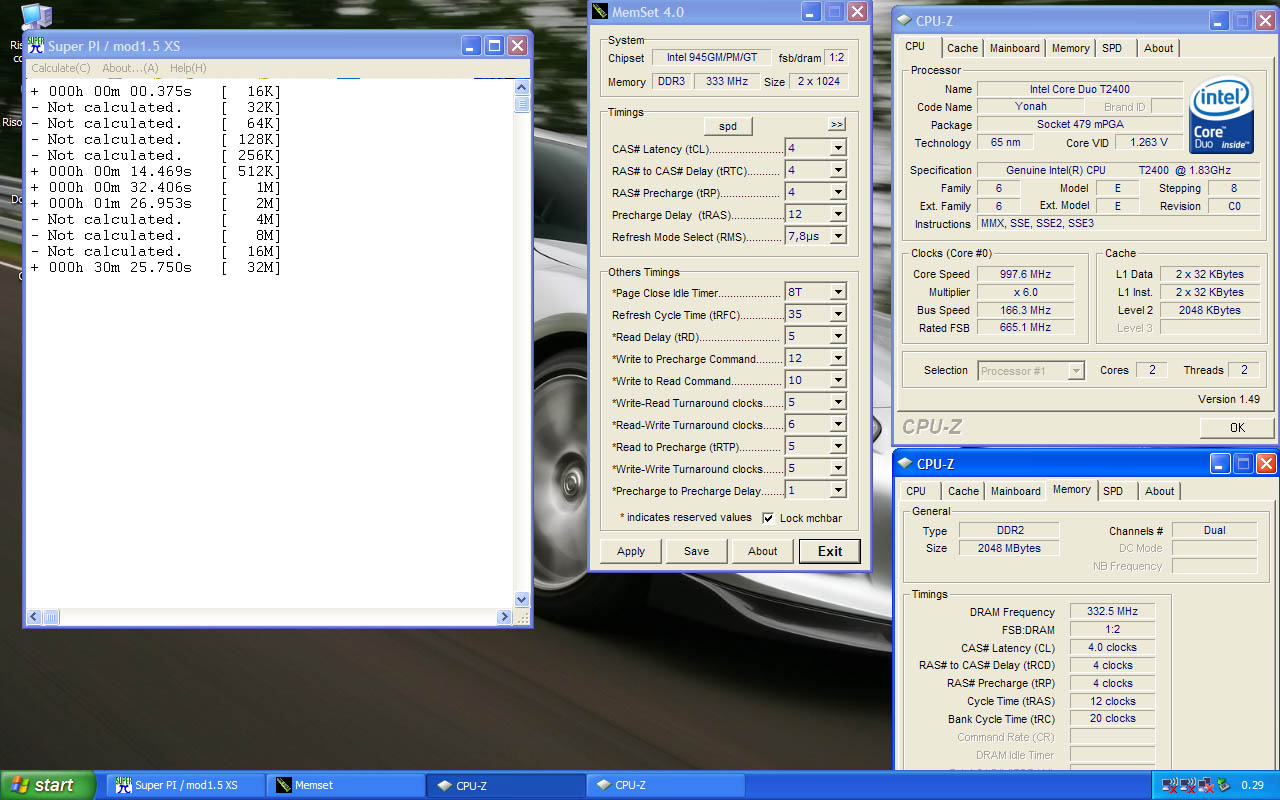Open Read Delay (tRD) dropdown
This screenshot has height=800, width=1280.
point(838,336)
